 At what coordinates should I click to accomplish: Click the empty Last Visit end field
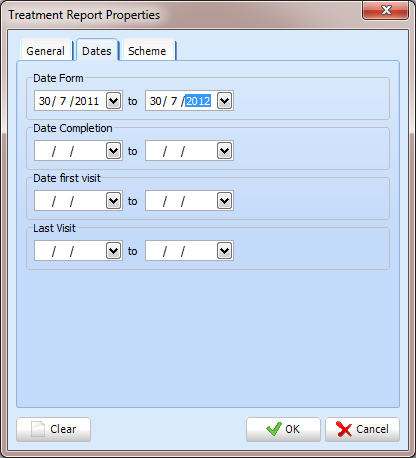tap(181, 251)
